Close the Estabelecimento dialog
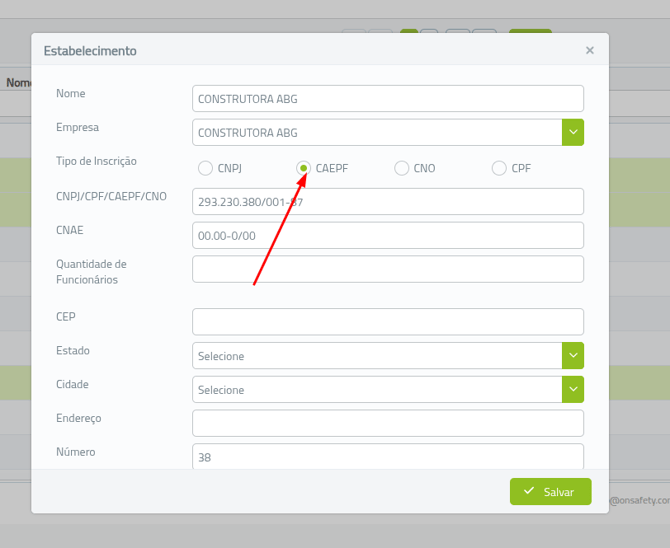670x548 pixels. click(589, 50)
